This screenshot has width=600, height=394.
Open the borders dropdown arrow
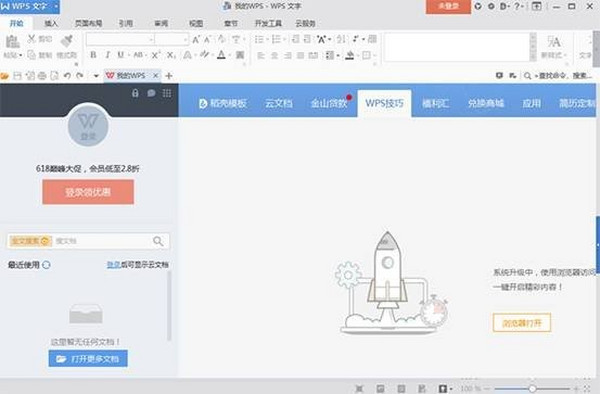pos(374,56)
